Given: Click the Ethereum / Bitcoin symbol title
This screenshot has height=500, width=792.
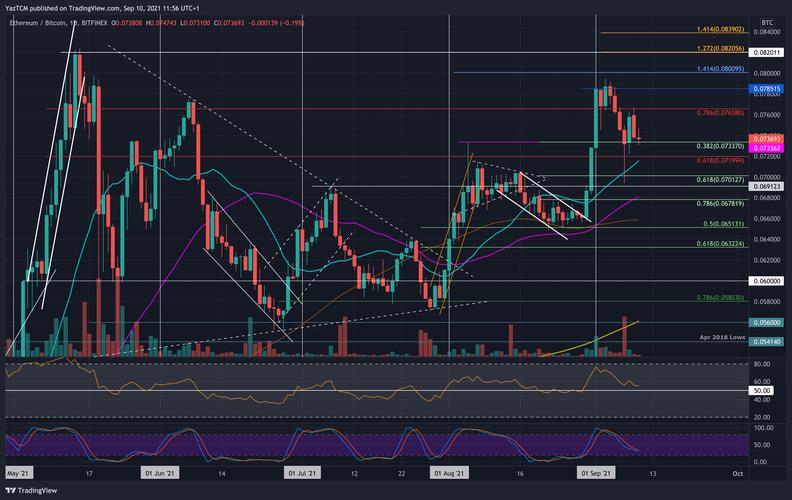Looking at the screenshot, I should pos(39,21).
